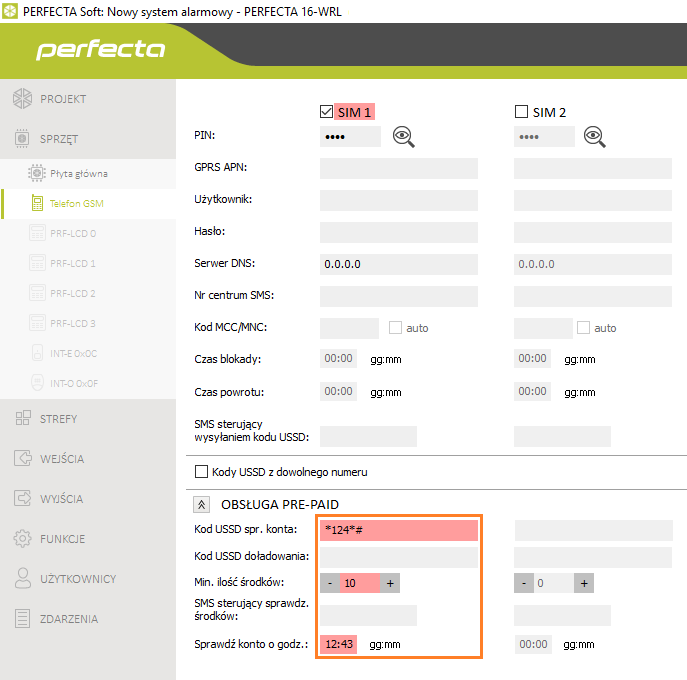Click the SIM 1 Serwer DNS field

[399, 264]
